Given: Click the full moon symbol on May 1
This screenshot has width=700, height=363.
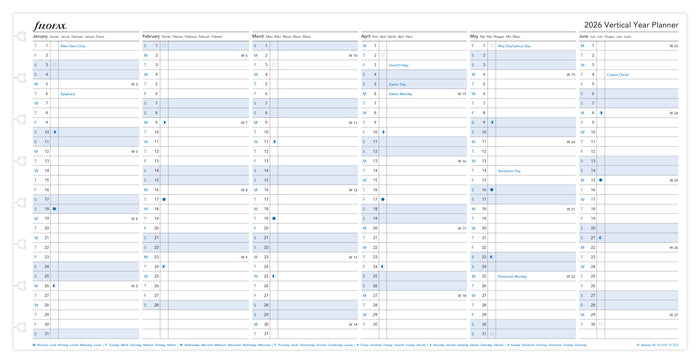Looking at the screenshot, I should 492,46.
